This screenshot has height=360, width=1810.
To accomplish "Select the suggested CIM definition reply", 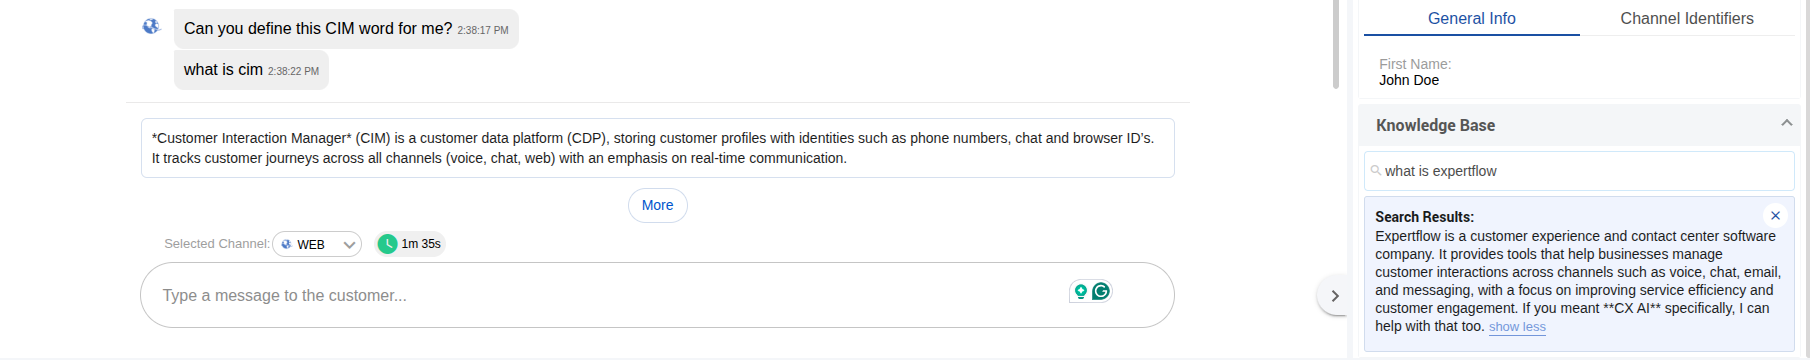I will [x=657, y=148].
